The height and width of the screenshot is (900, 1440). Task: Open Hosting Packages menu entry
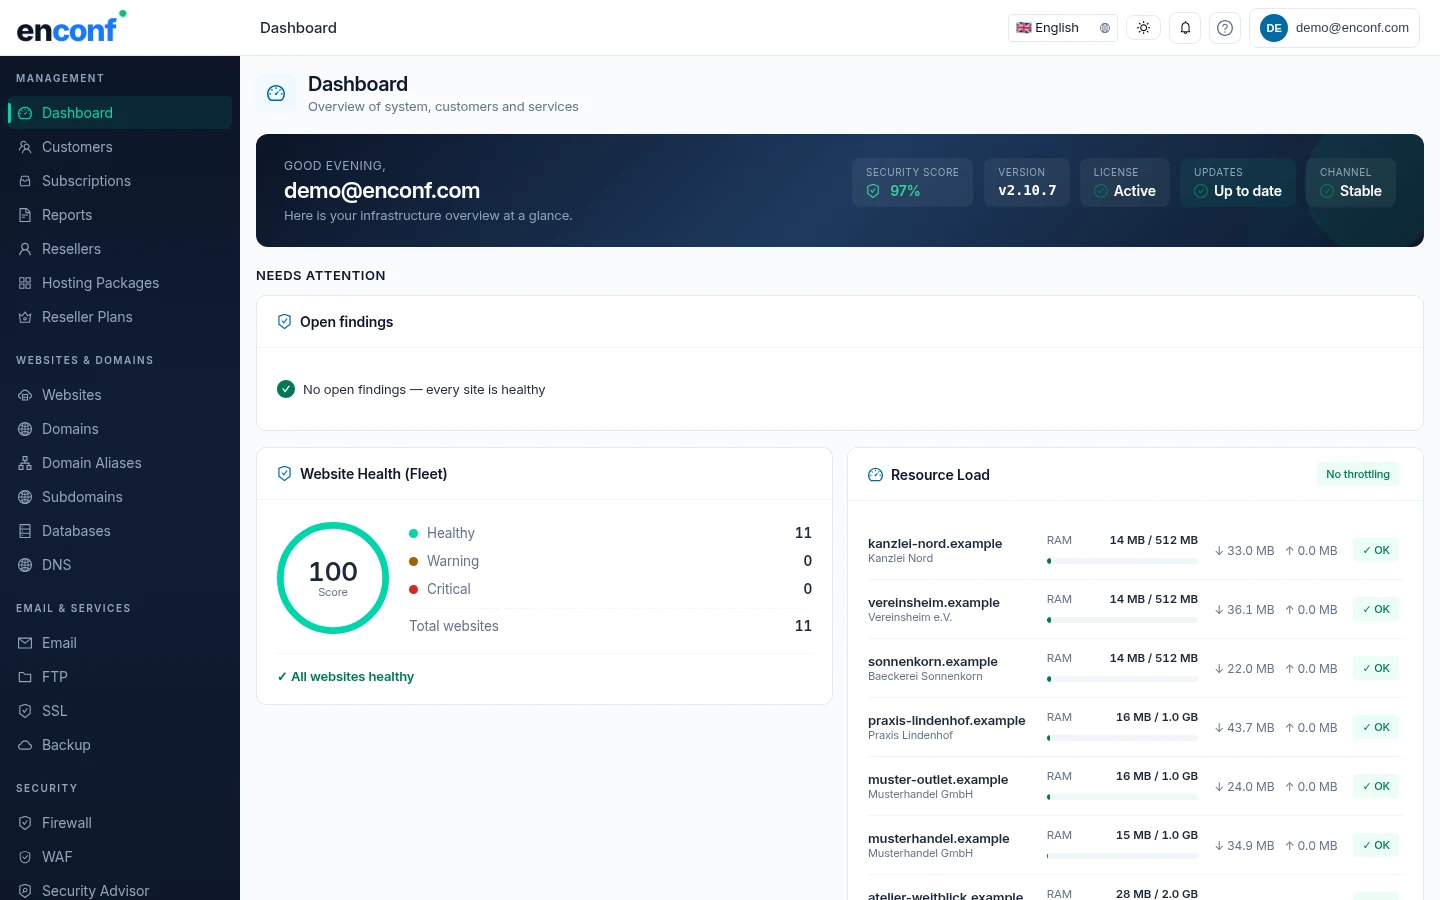coord(120,283)
